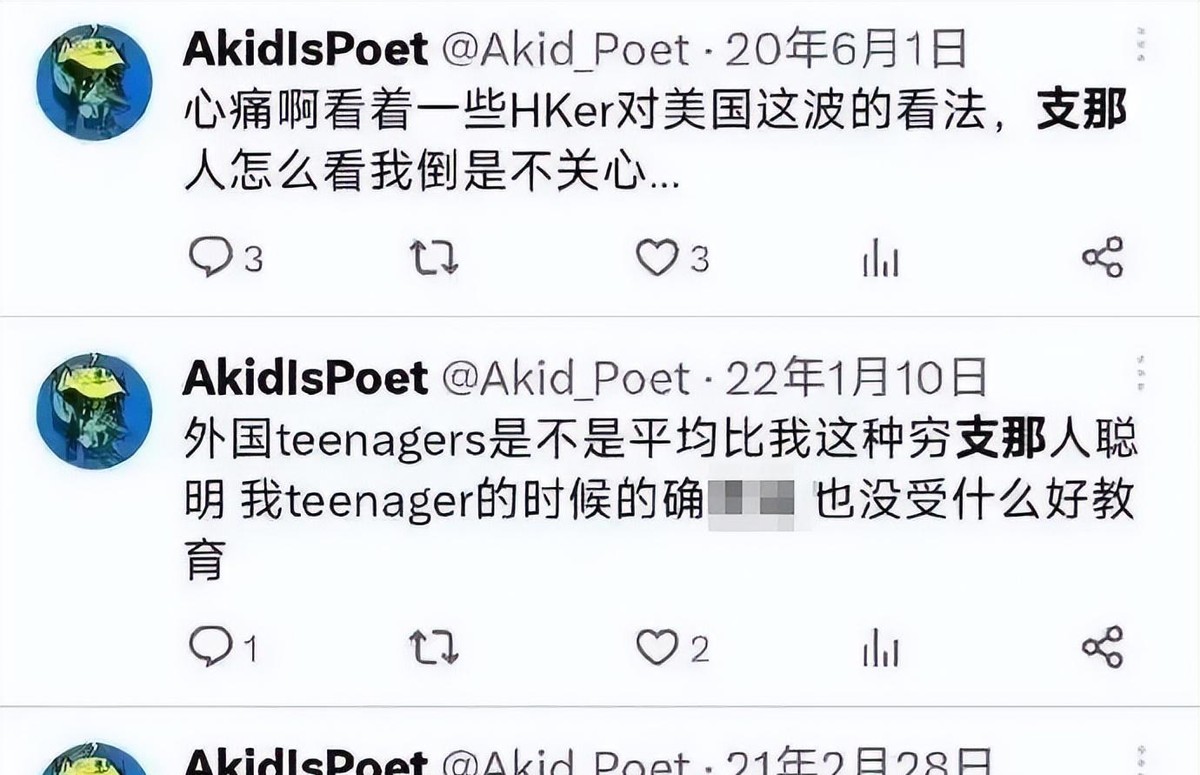Open the avatar on the first tweet
1200x775 pixels.
(x=94, y=81)
